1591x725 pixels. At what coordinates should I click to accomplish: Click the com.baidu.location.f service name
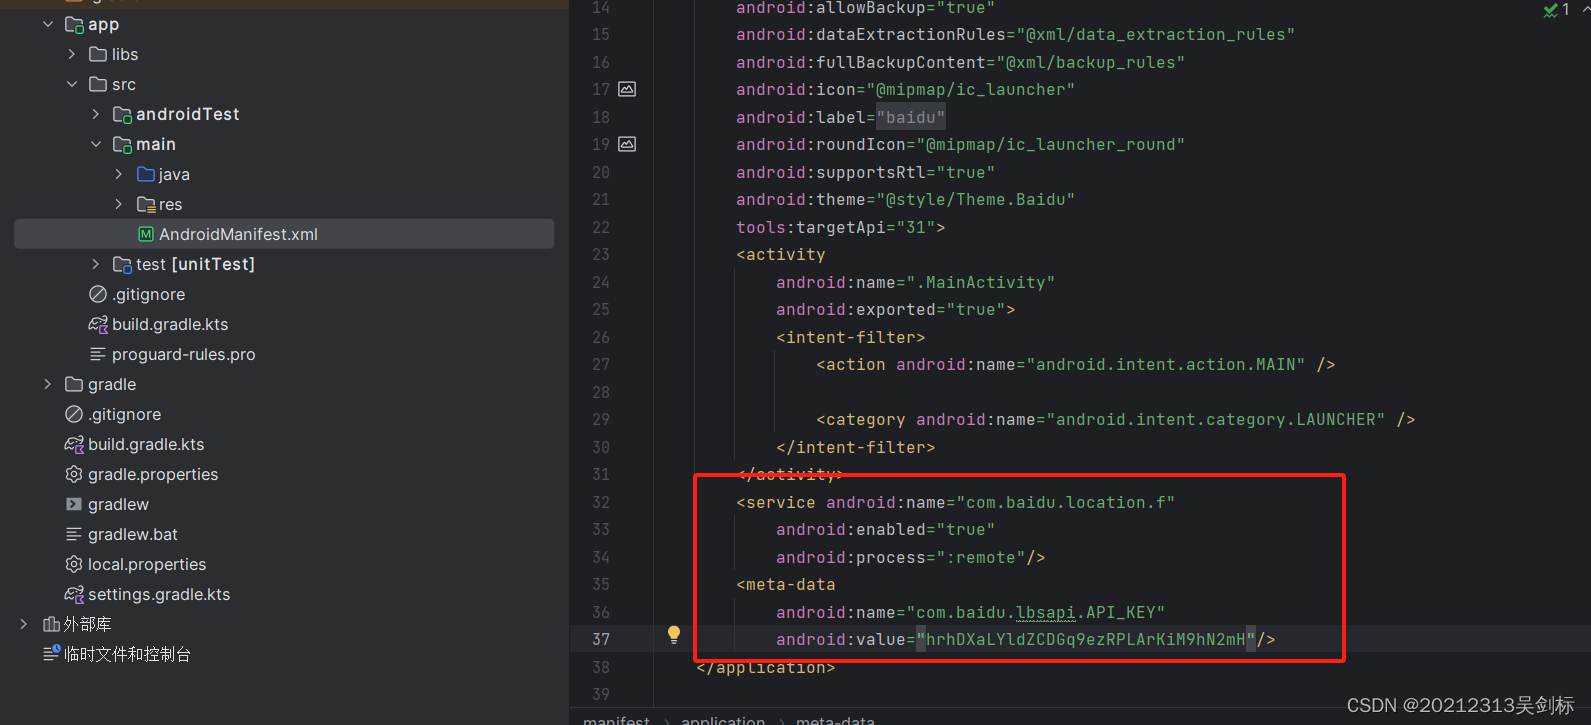click(x=1066, y=502)
